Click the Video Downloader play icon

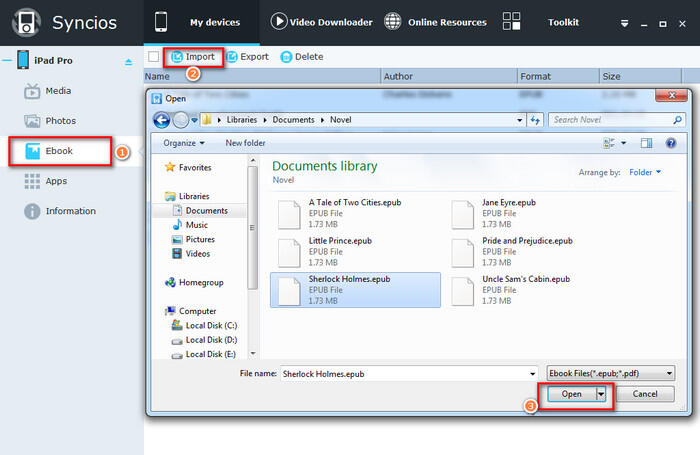point(279,21)
